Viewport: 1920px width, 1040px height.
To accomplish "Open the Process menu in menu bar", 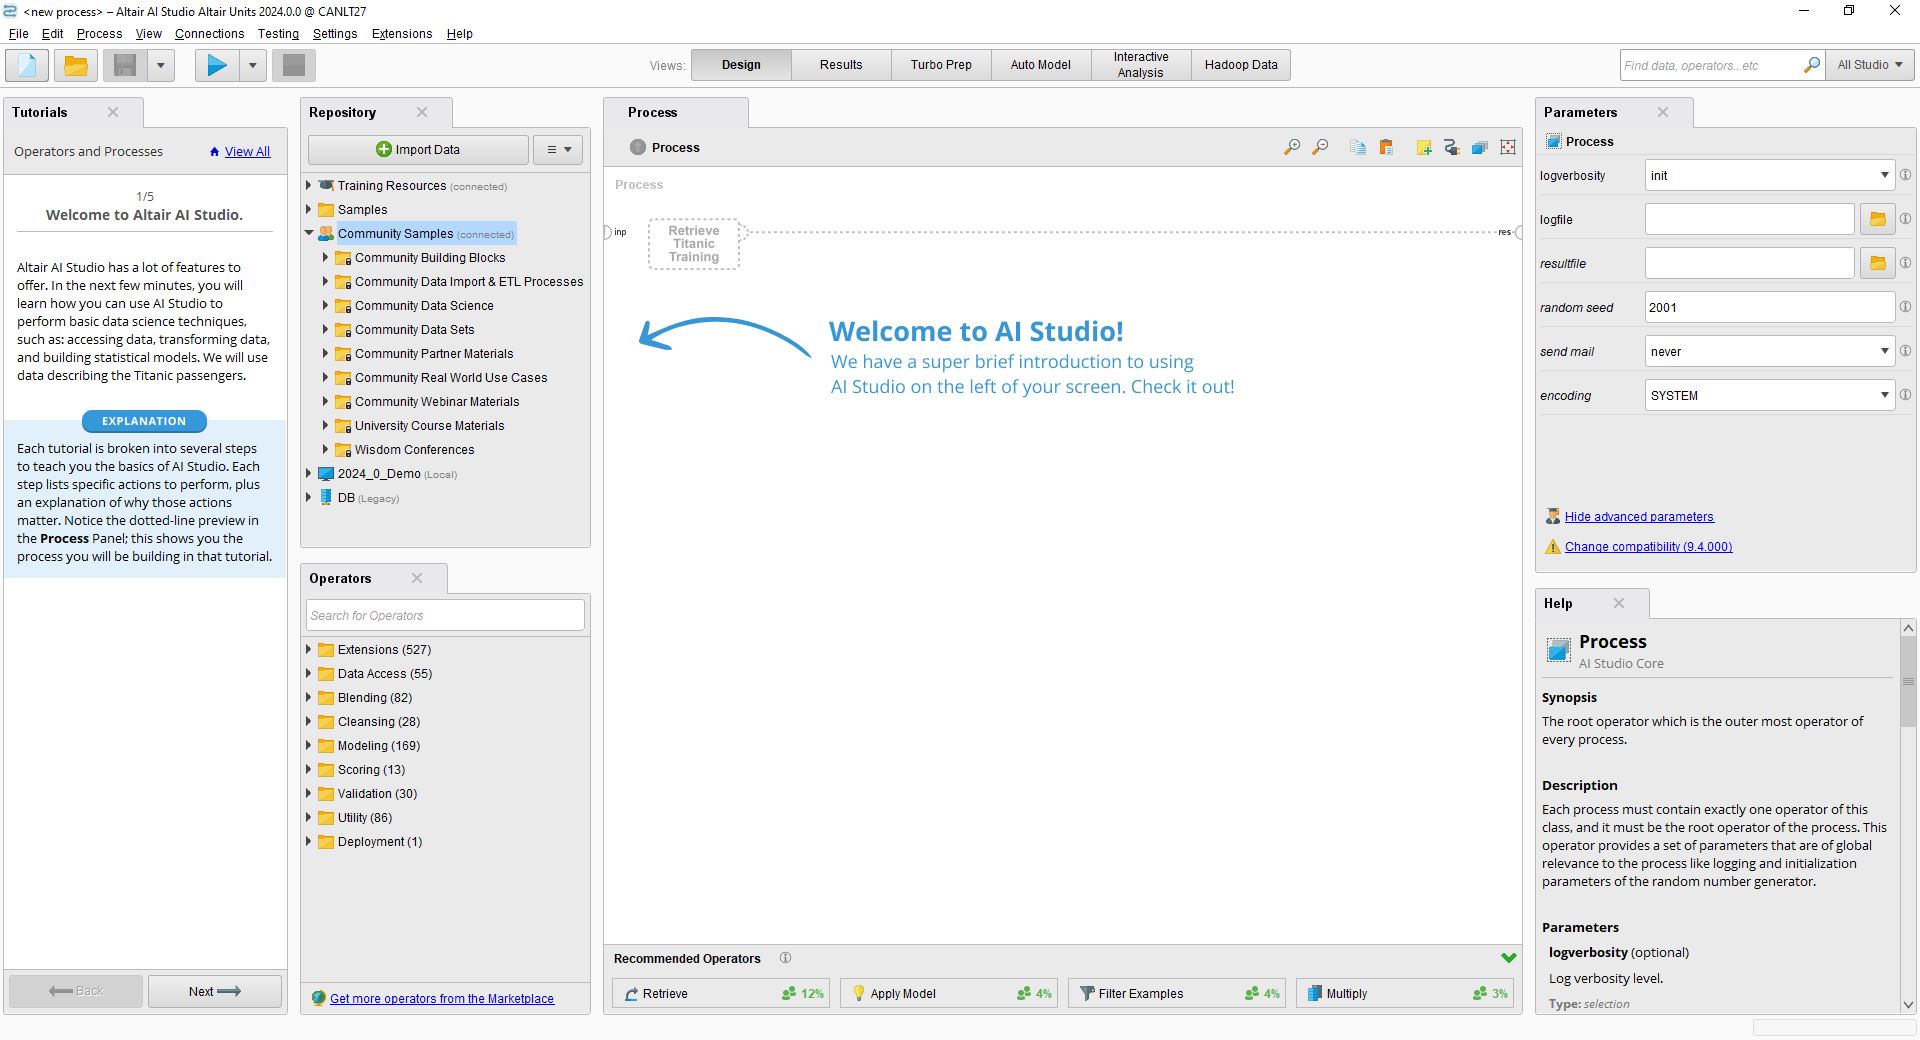I will click(x=98, y=33).
